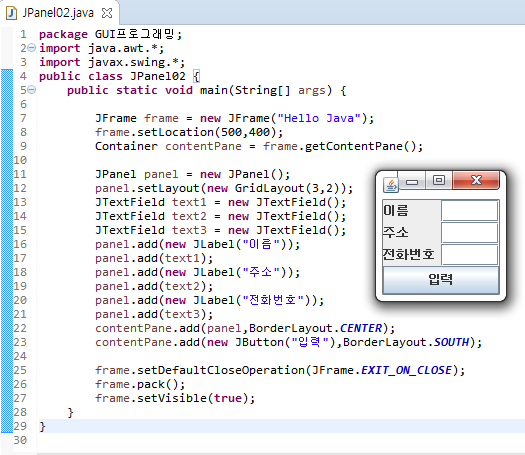Click EXIT_ON_CLOSE constant on line 25
This screenshot has height=455, width=525.
(406, 370)
